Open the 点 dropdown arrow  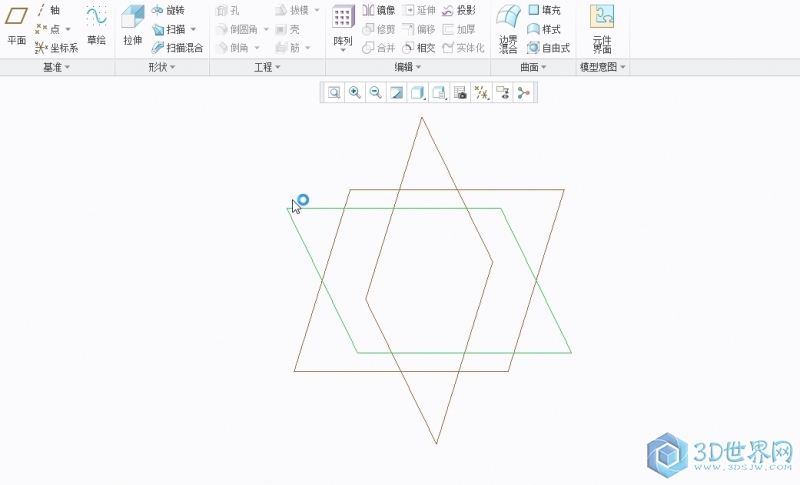[68, 29]
